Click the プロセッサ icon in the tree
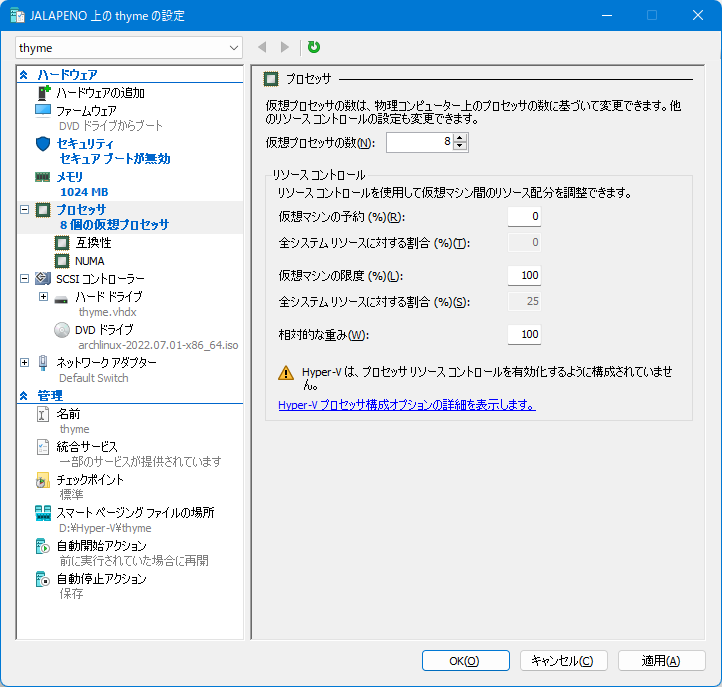This screenshot has width=722, height=687. pyautogui.click(x=43, y=210)
